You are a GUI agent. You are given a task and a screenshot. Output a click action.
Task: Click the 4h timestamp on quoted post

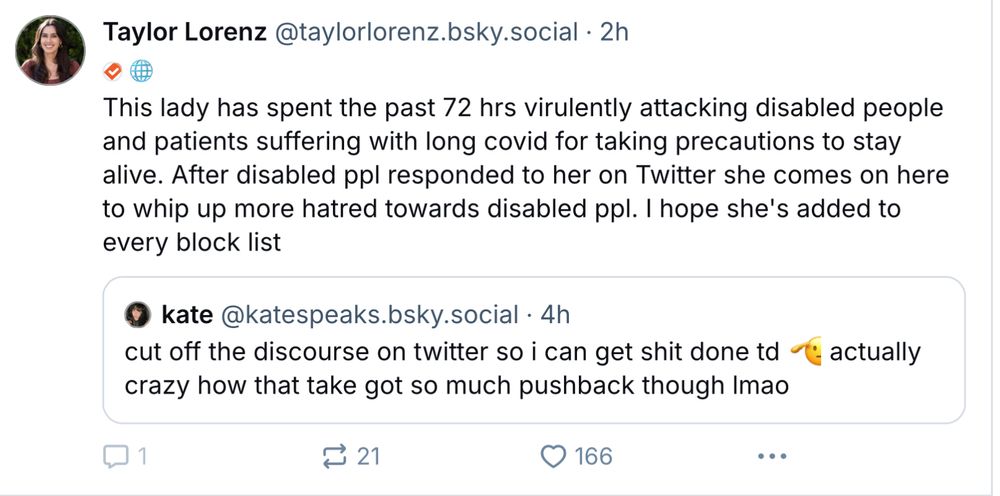click(555, 314)
